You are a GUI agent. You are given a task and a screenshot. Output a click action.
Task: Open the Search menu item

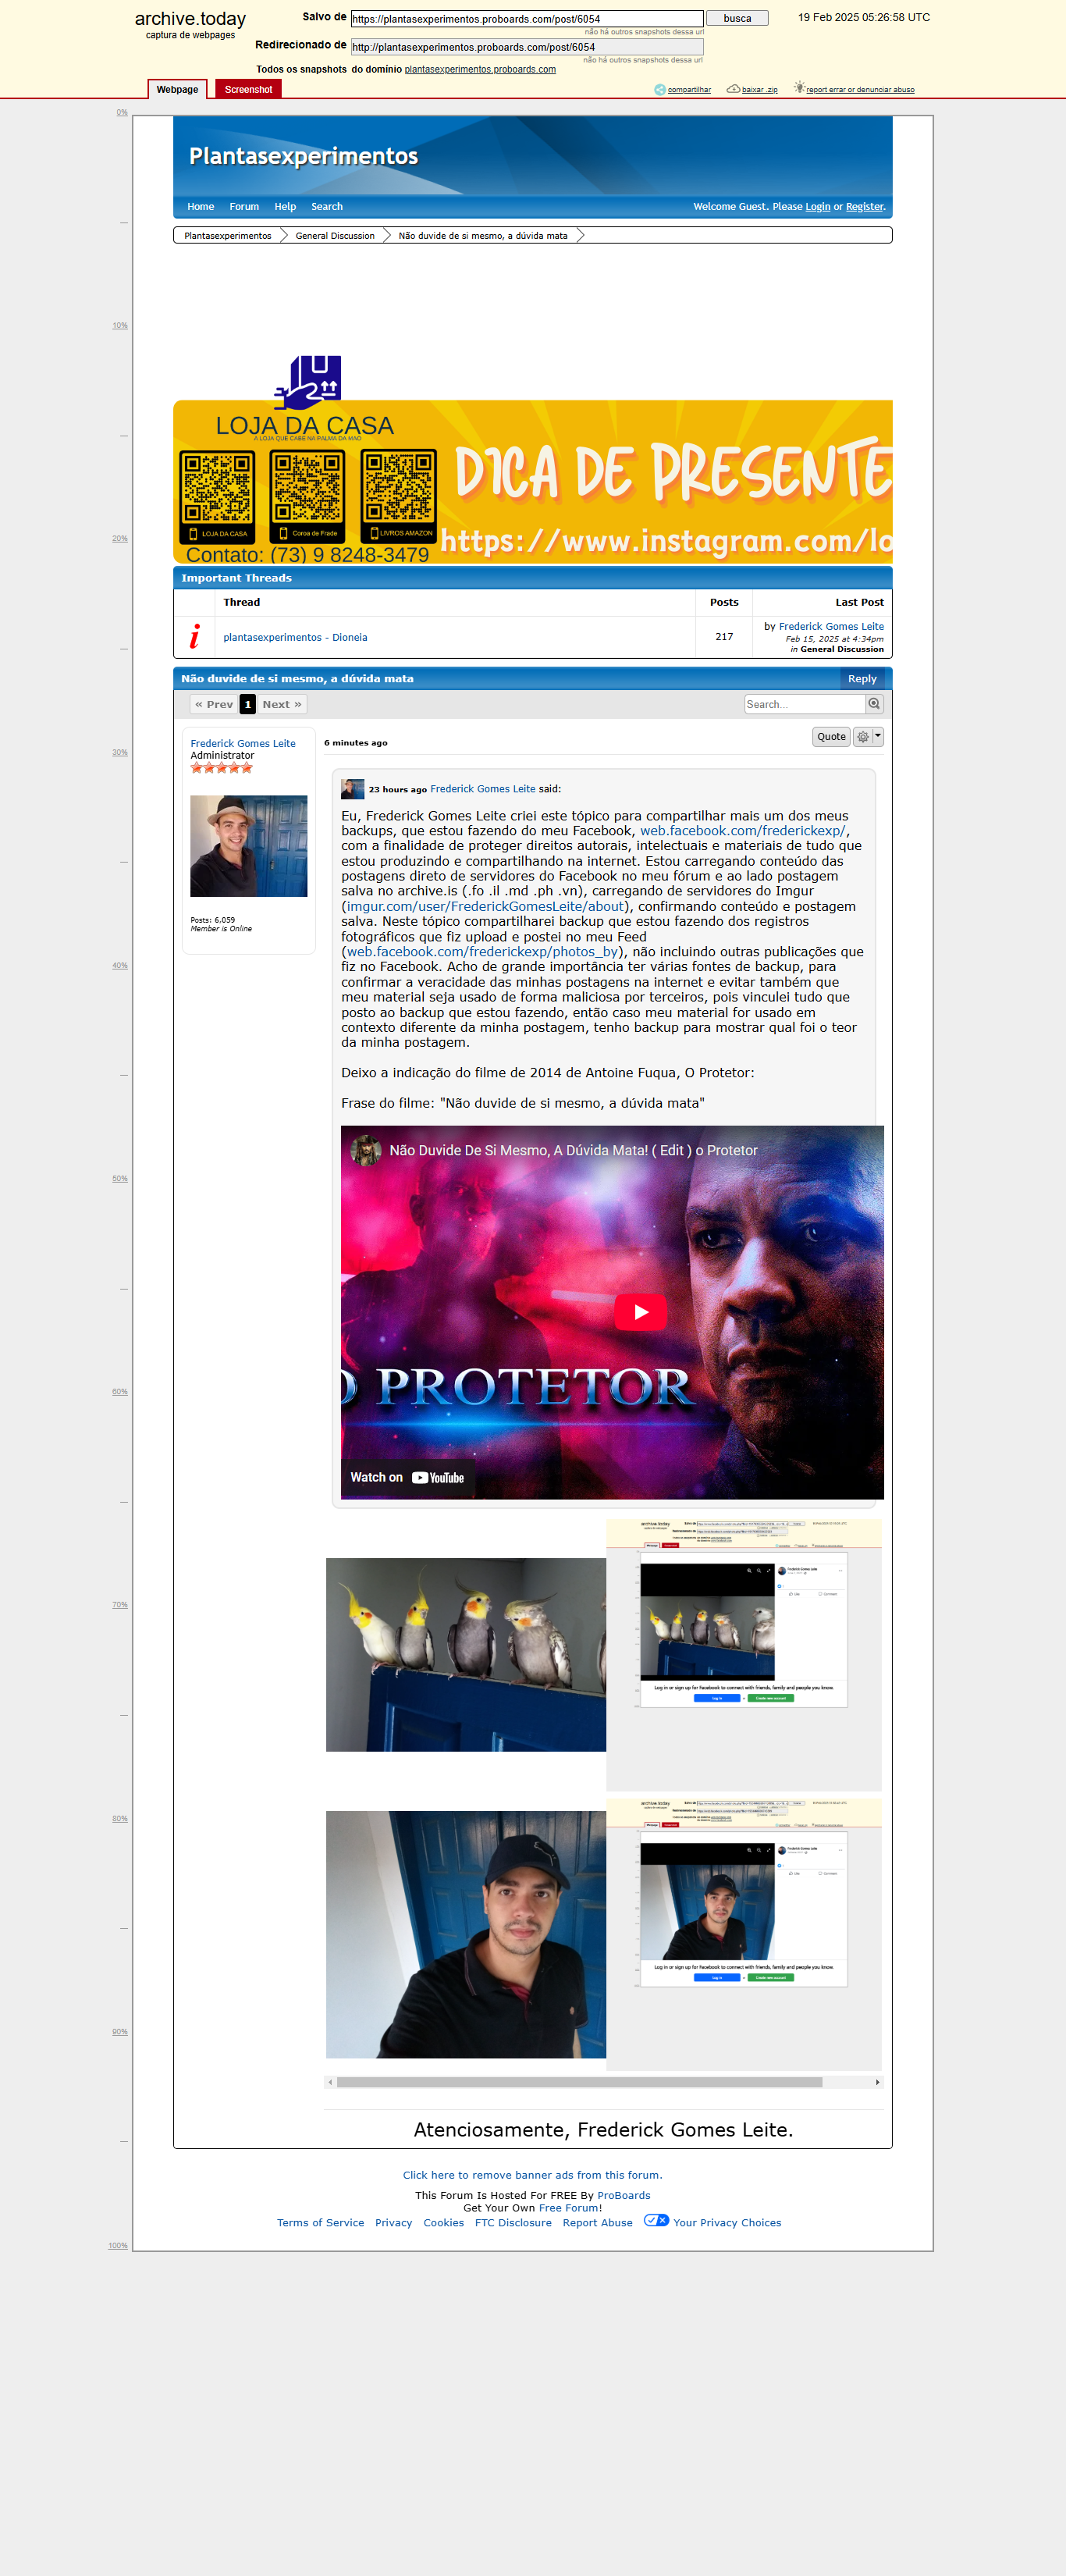[x=327, y=207]
